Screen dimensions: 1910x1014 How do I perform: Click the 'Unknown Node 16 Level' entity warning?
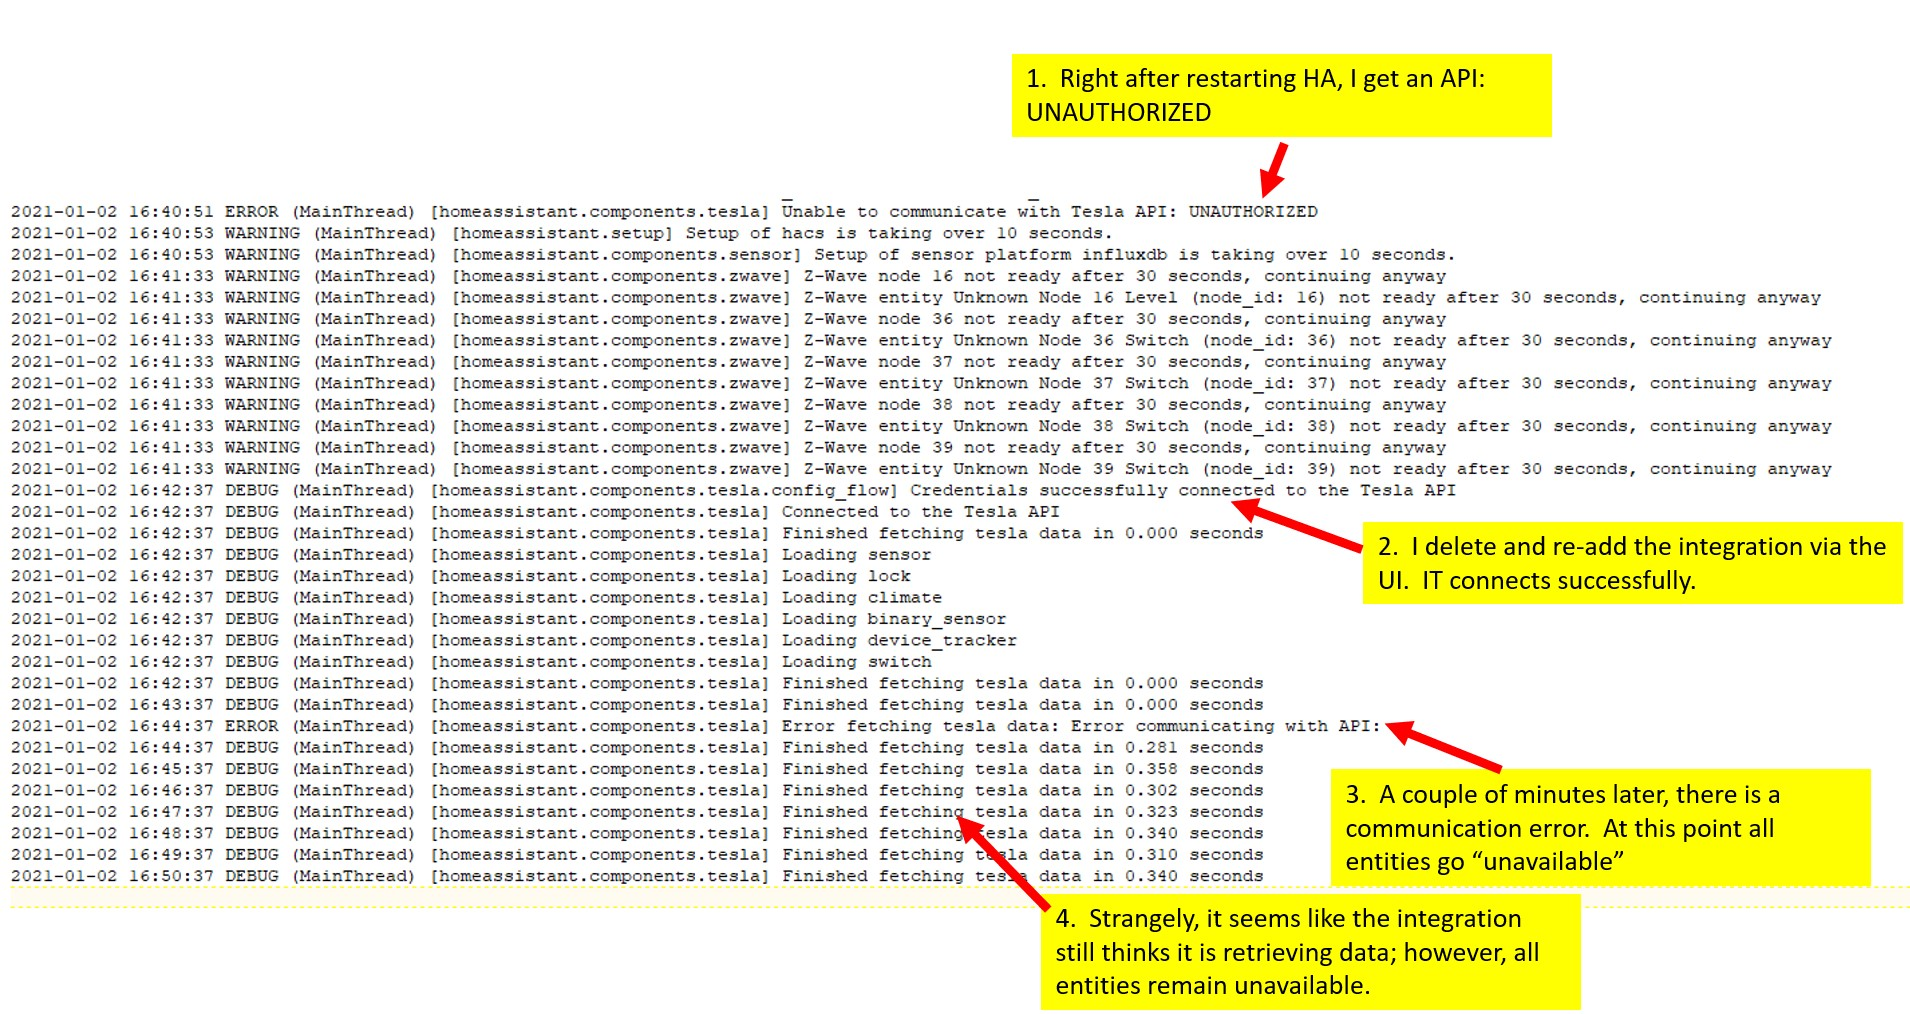[x=916, y=298]
